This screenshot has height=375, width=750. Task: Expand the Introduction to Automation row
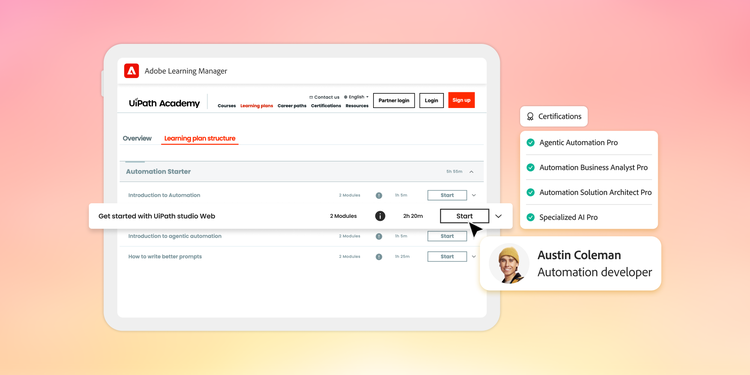(x=474, y=195)
